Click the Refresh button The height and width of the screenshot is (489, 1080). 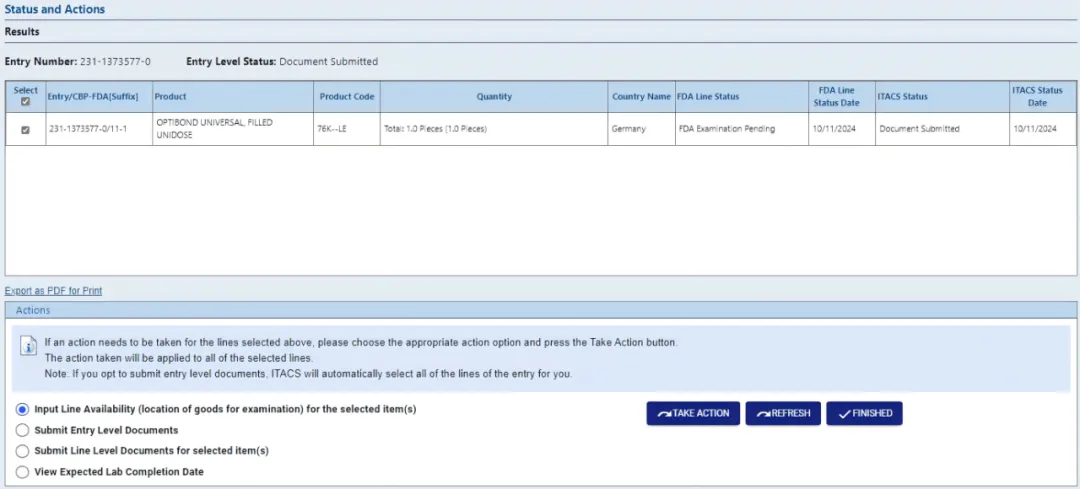tap(783, 413)
